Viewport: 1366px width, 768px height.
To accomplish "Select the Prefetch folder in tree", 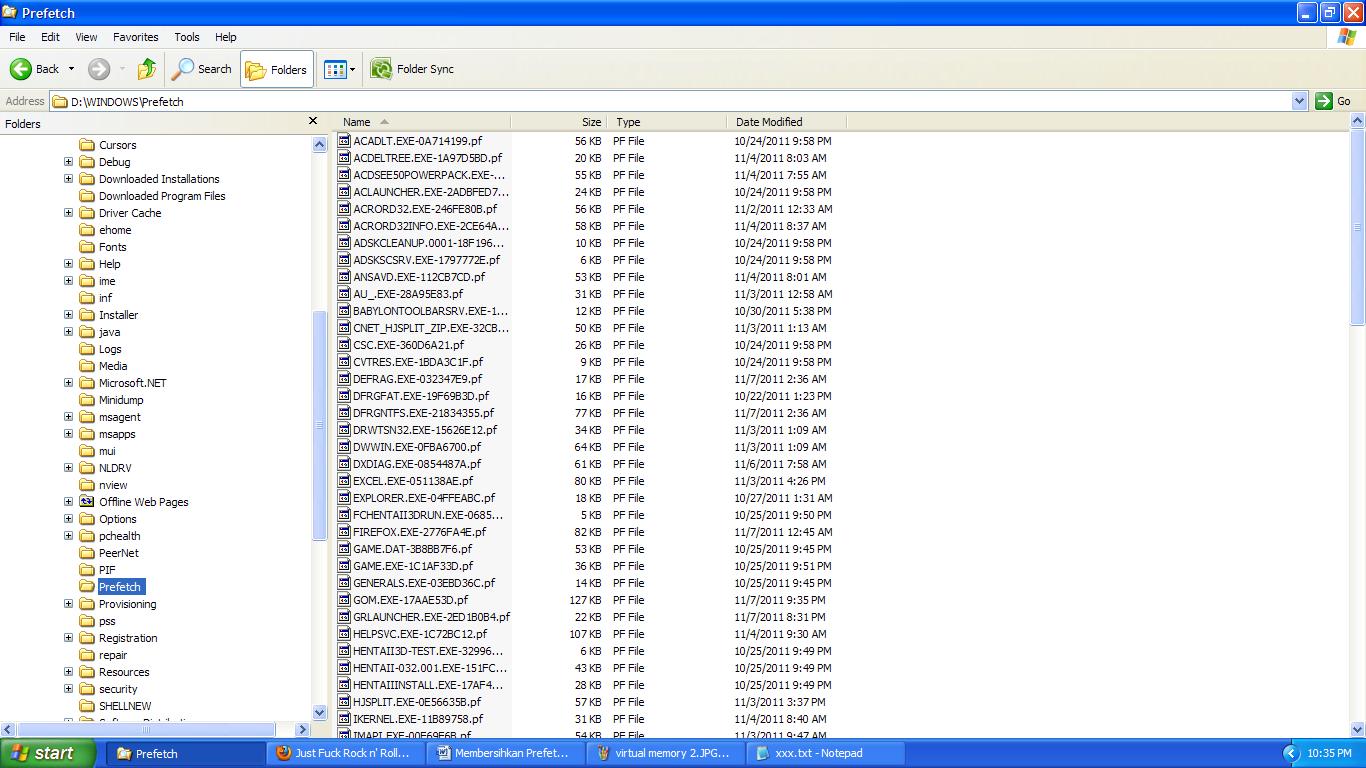I will pos(120,587).
